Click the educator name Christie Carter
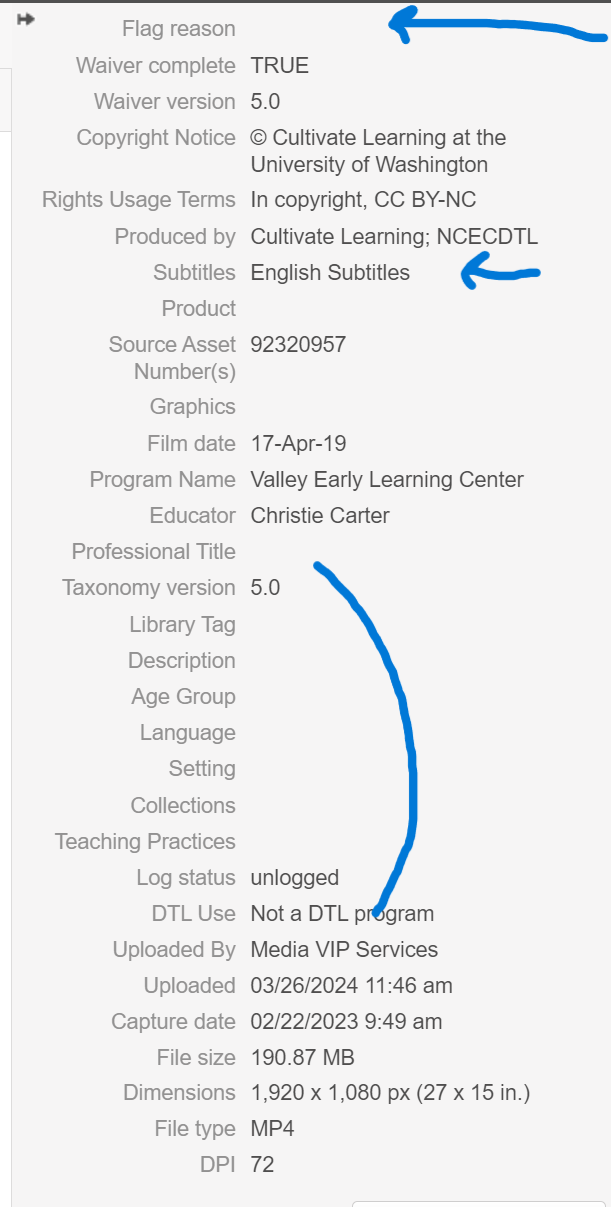 click(x=320, y=516)
